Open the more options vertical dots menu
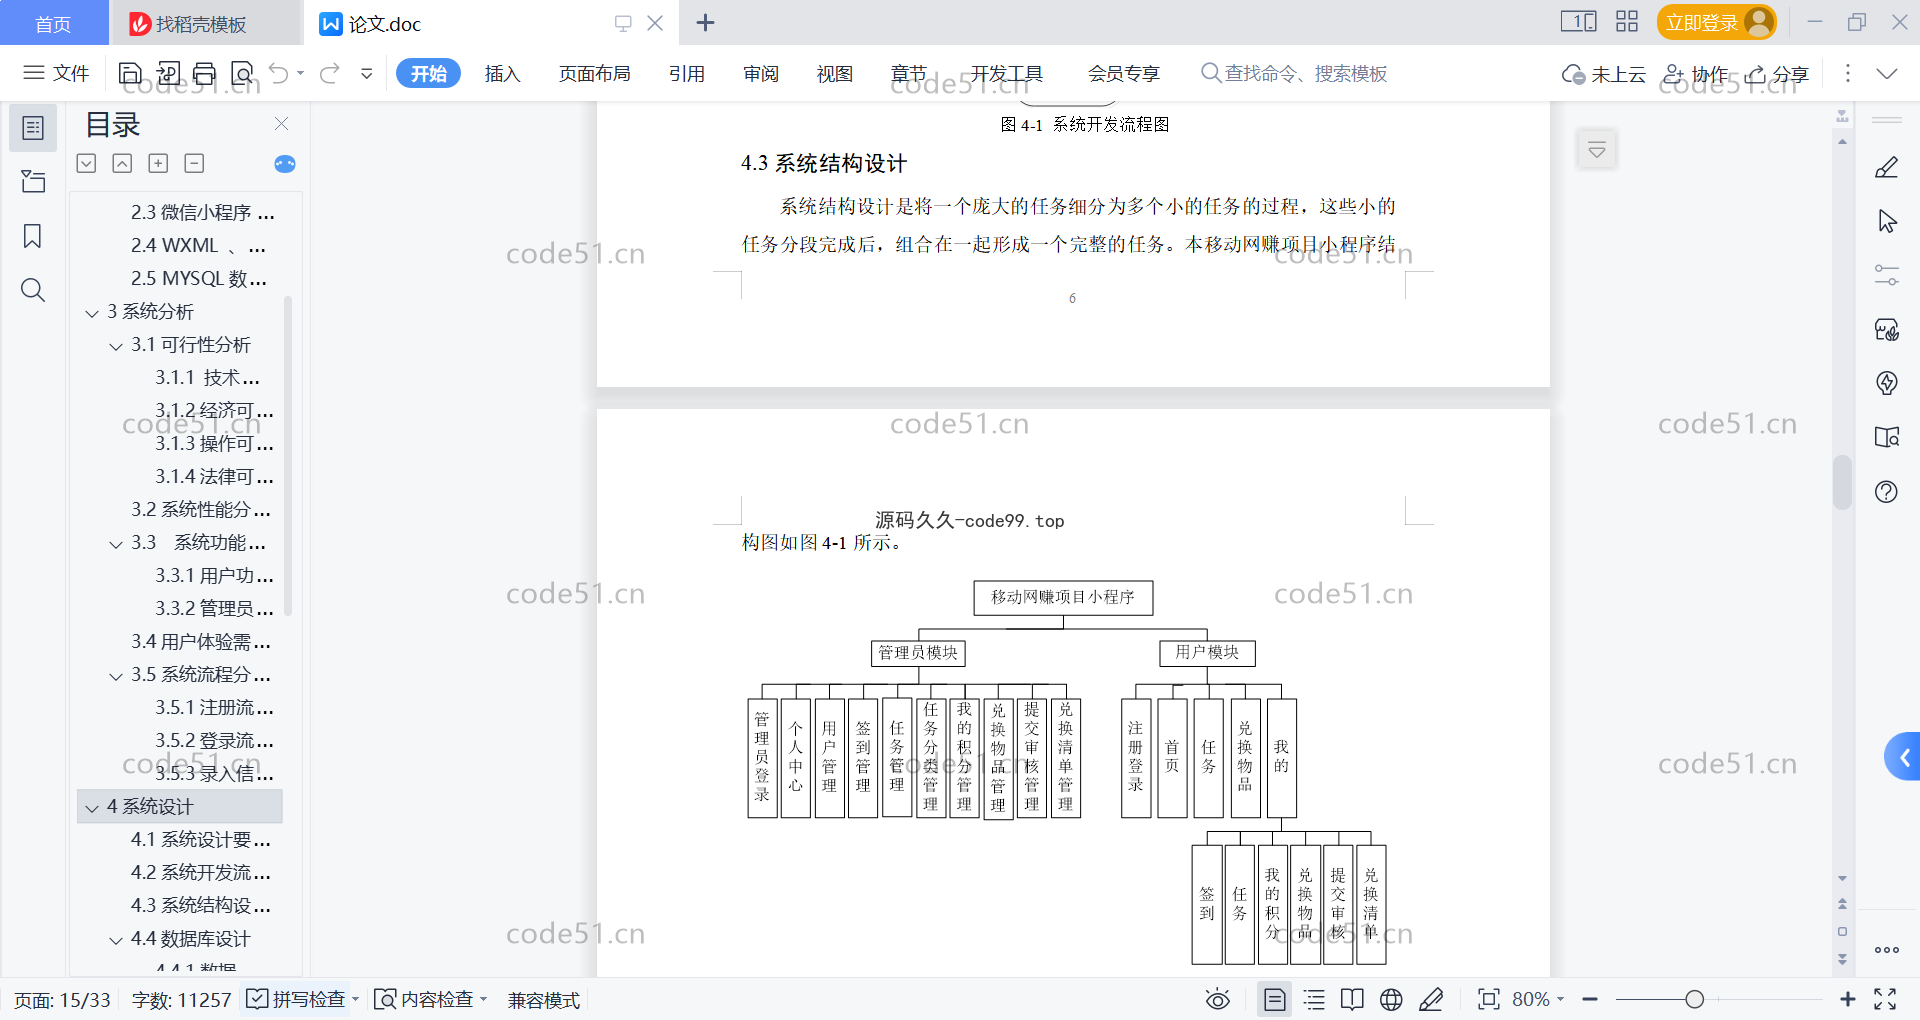Screen dimensions: 1920x1020 tap(1847, 73)
